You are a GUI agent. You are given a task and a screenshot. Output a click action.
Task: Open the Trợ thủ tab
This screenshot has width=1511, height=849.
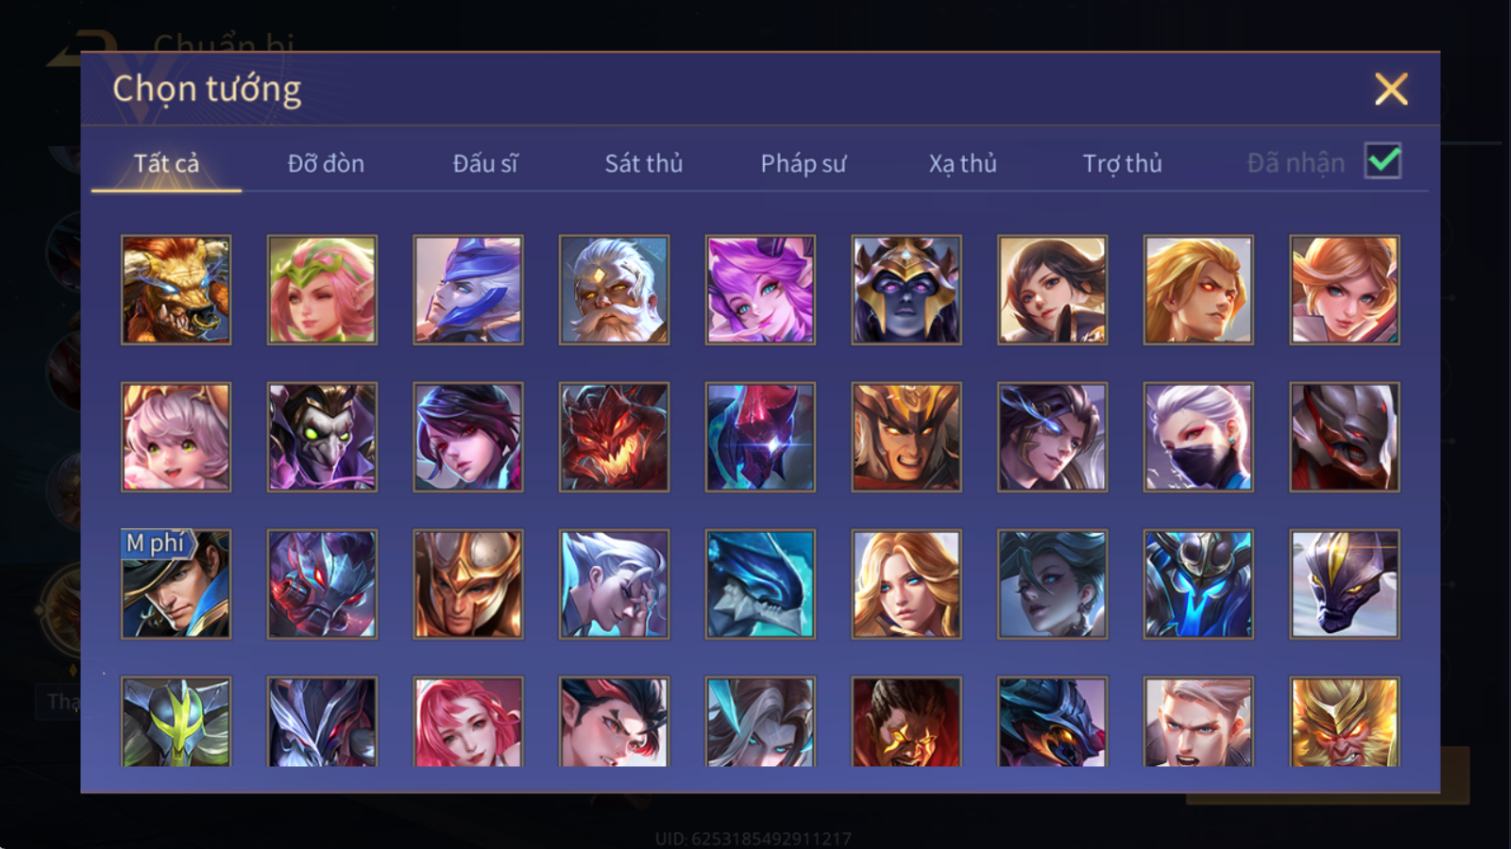tap(1122, 163)
